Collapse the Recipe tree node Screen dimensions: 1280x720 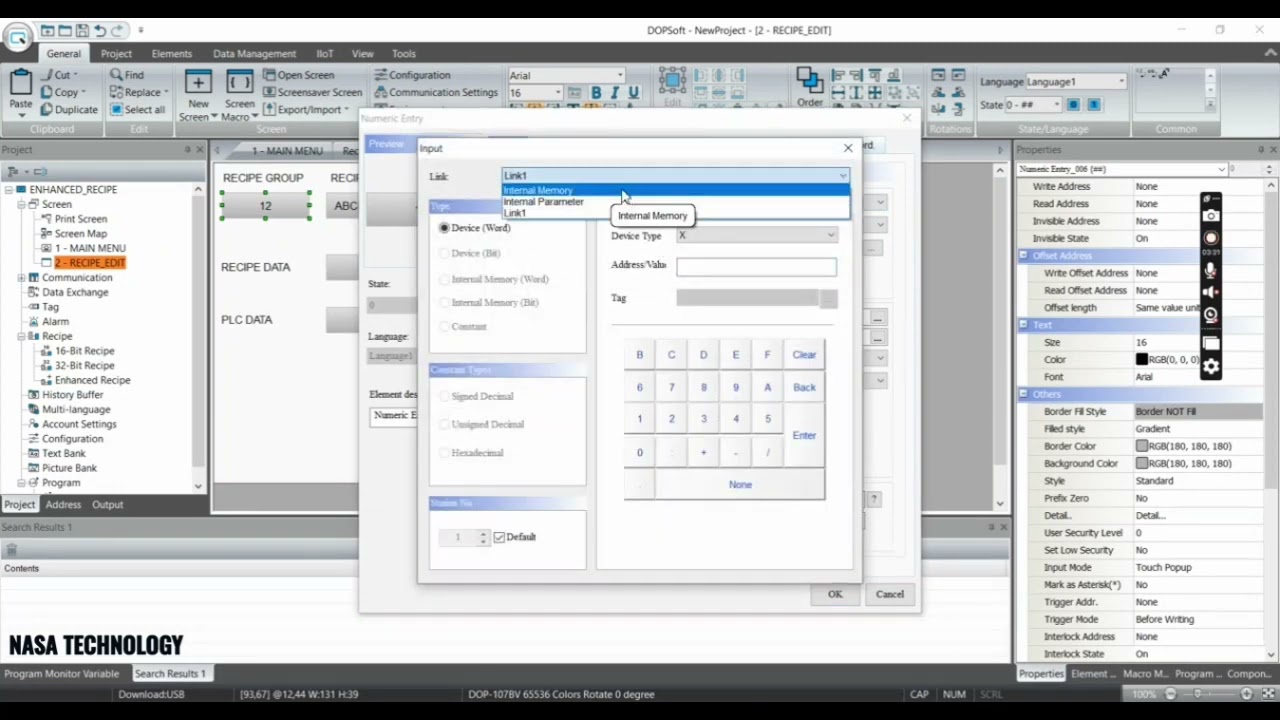click(x=21, y=336)
